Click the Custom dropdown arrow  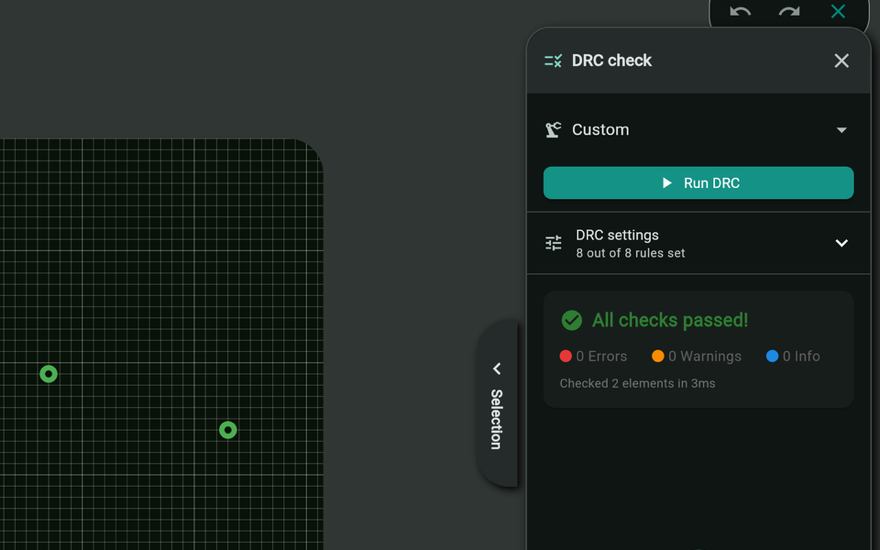841,130
